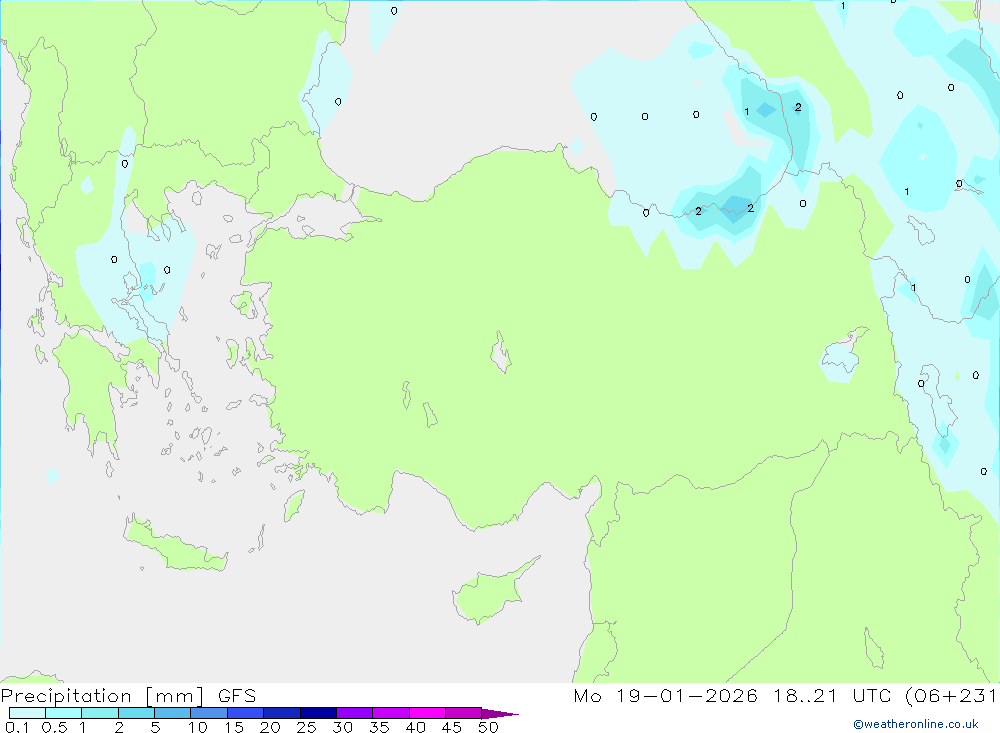Click the legend label "45"

[452, 727]
